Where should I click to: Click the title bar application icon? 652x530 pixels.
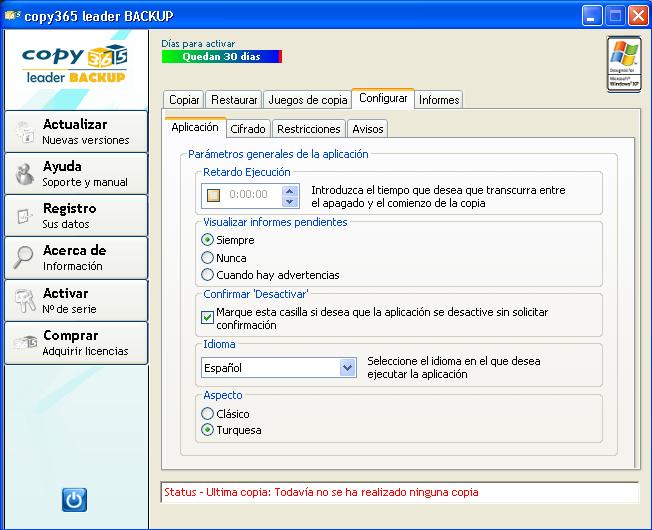(12, 16)
